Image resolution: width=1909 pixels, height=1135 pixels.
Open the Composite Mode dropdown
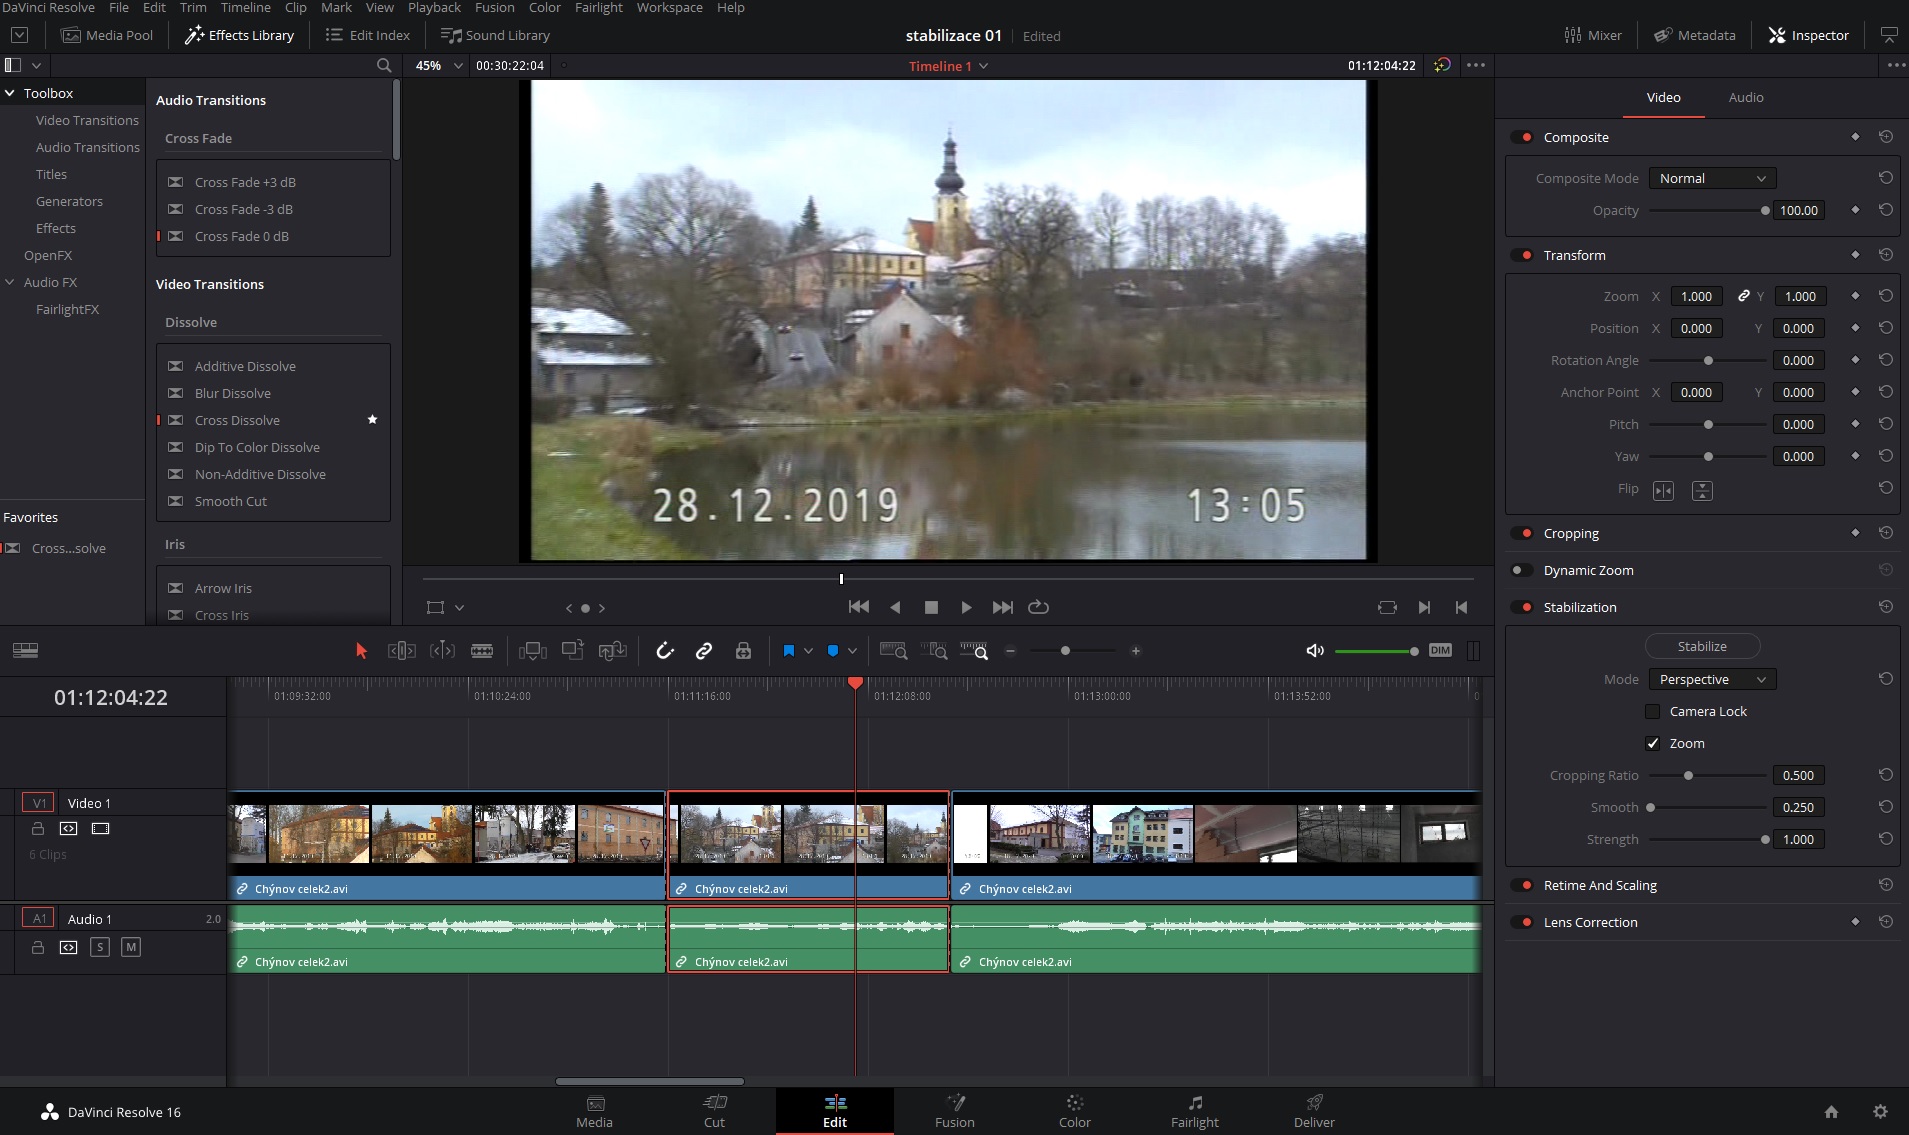click(1711, 178)
